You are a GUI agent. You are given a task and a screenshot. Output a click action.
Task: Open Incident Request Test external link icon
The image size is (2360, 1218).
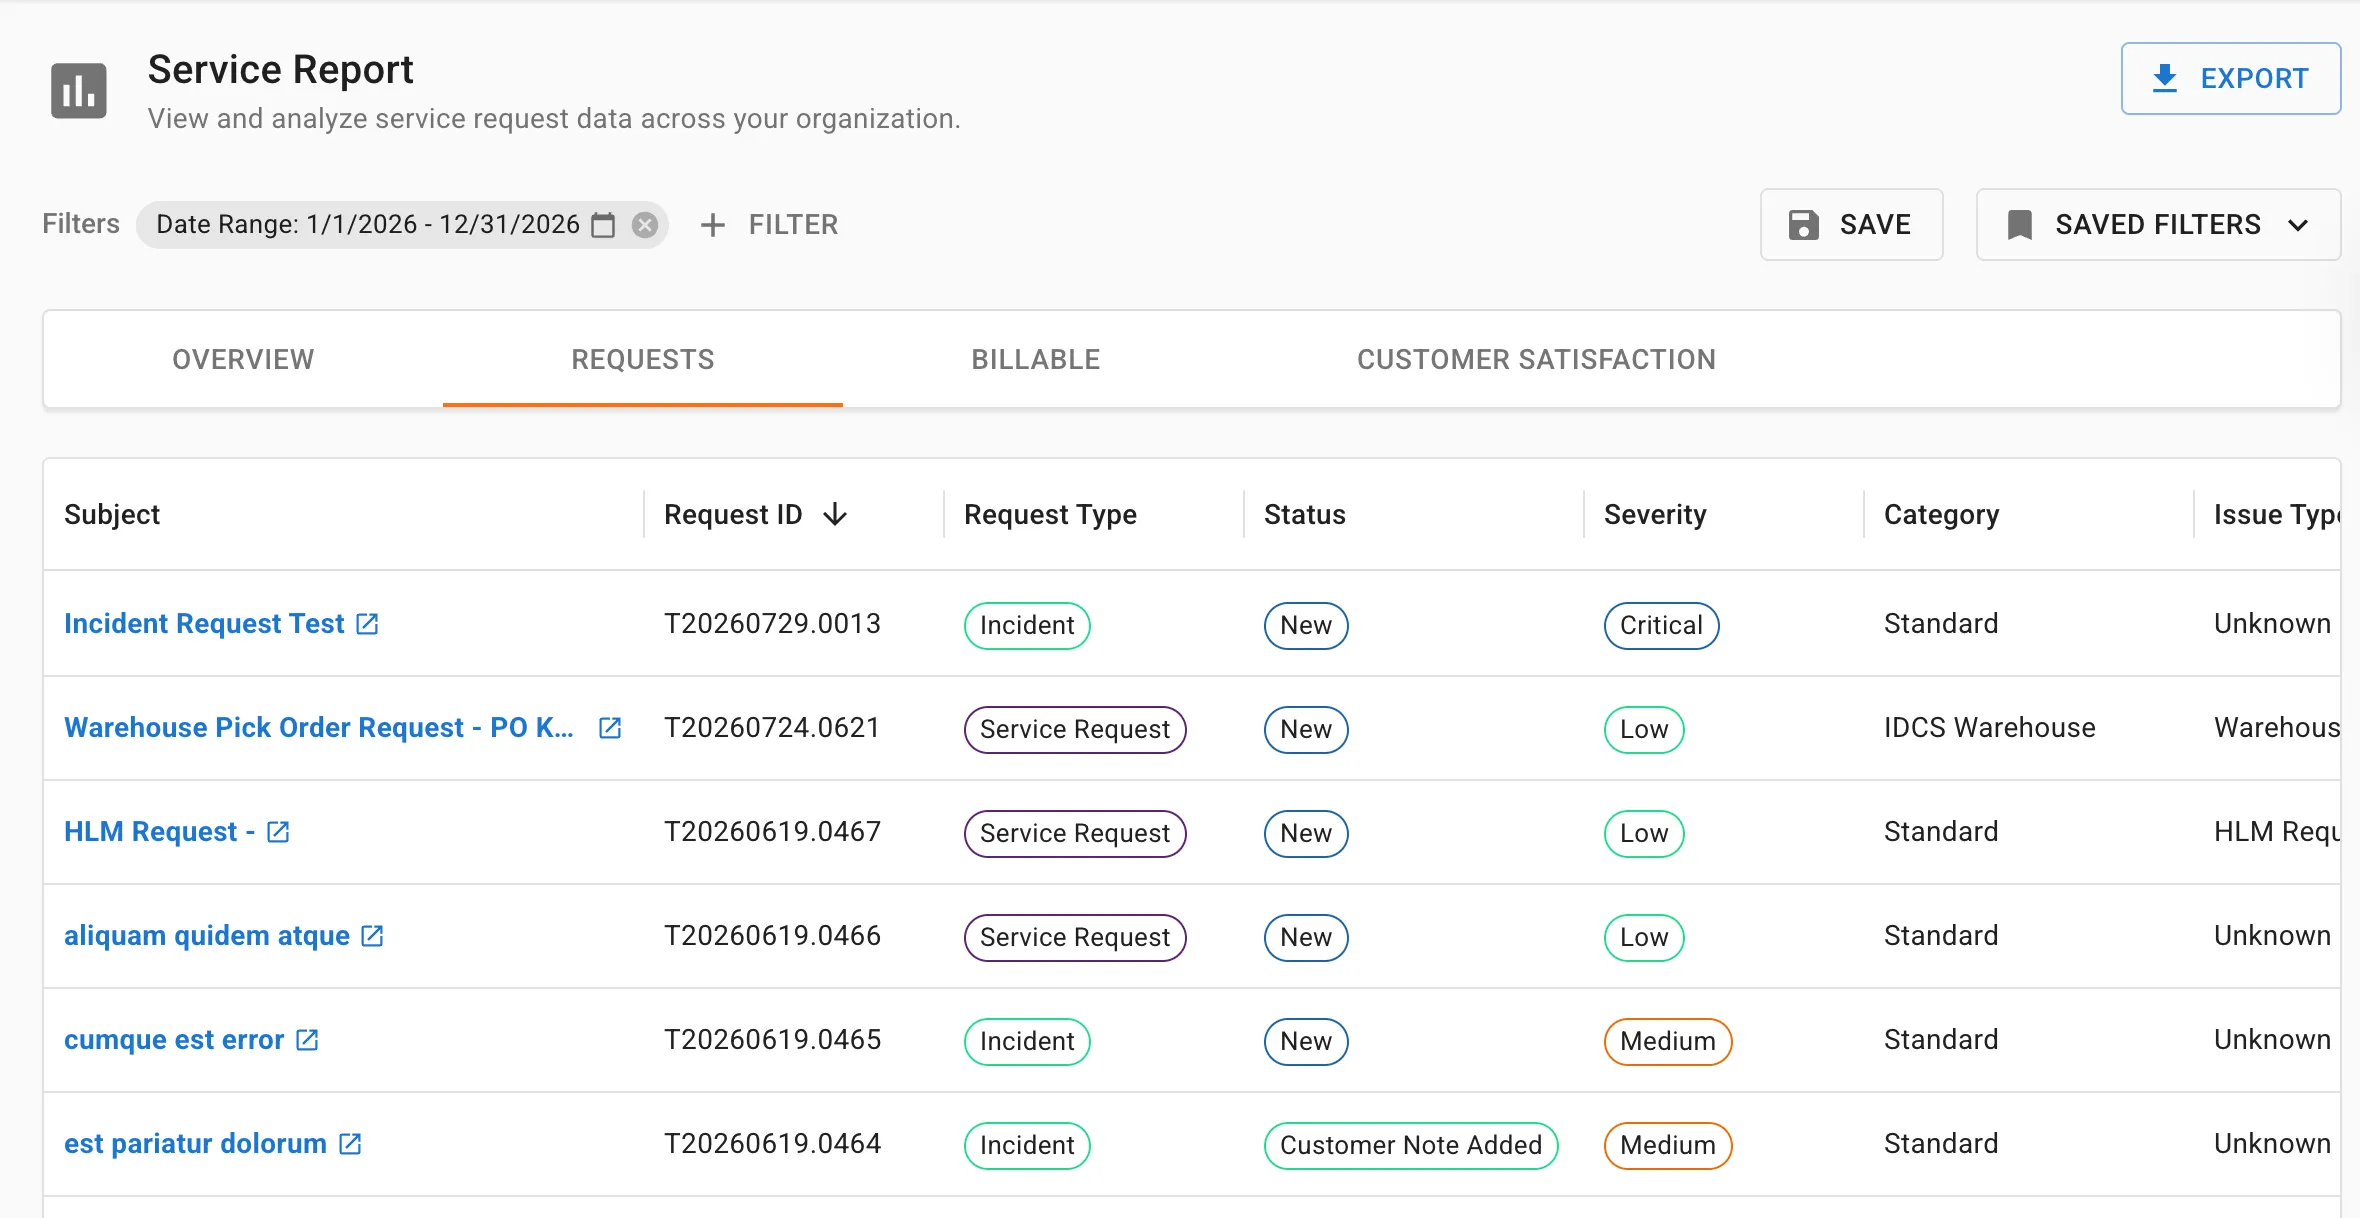click(x=367, y=624)
